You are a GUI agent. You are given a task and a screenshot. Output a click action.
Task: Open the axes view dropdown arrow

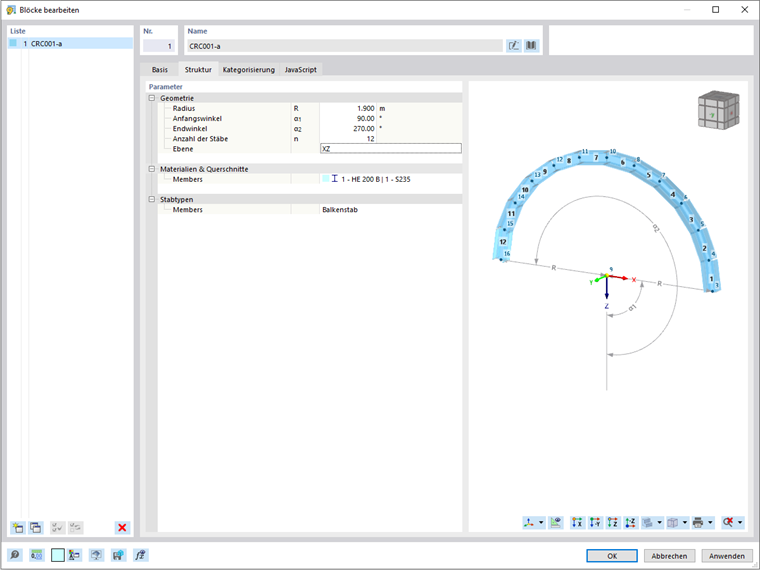(x=541, y=522)
